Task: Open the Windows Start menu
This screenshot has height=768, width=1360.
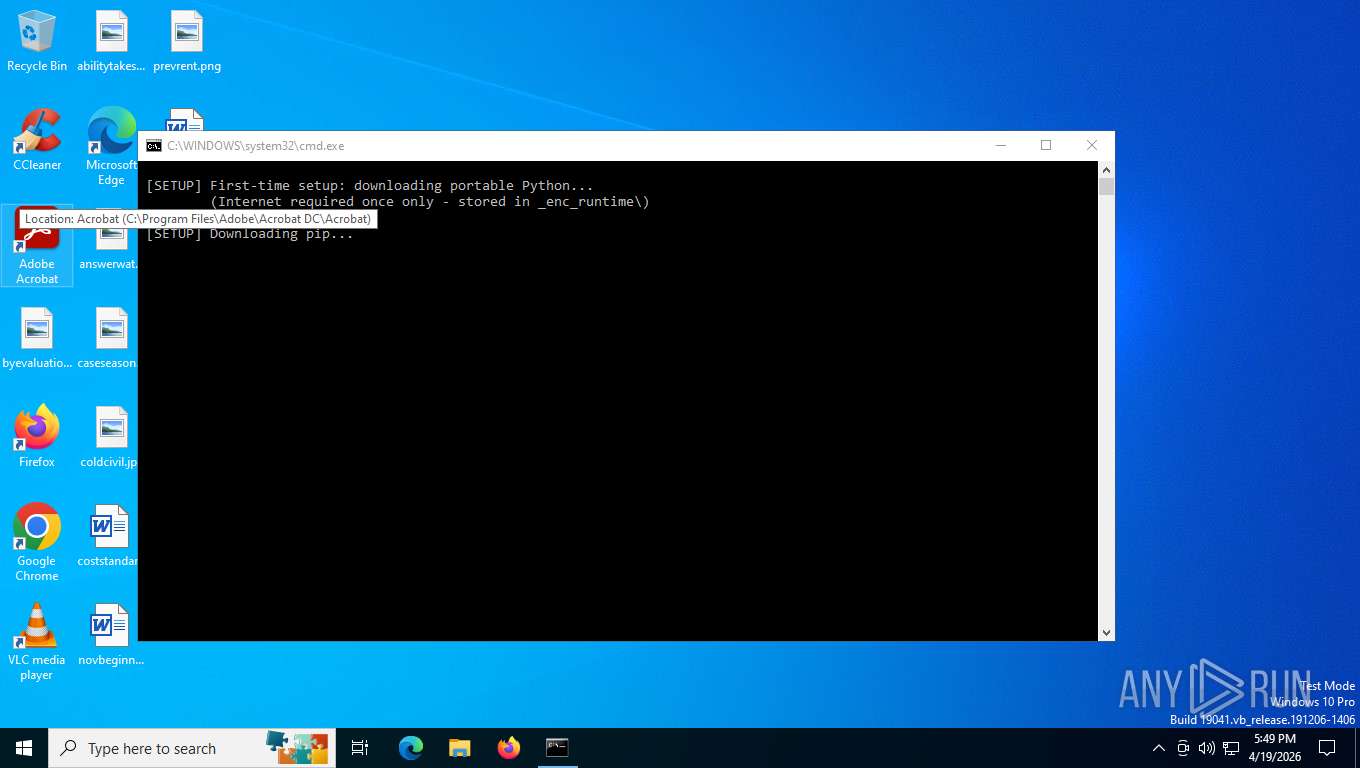Action: click(x=24, y=748)
